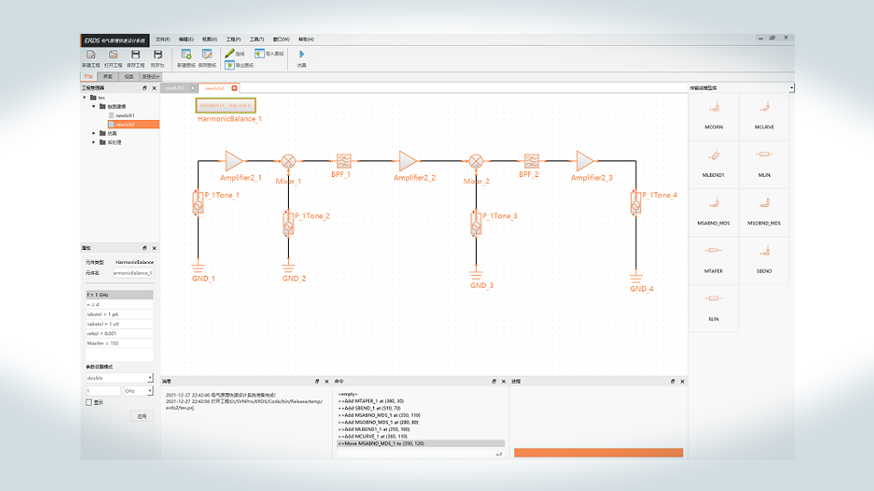Close the newSch2 schematic tab
874x491 pixels.
coord(232,88)
